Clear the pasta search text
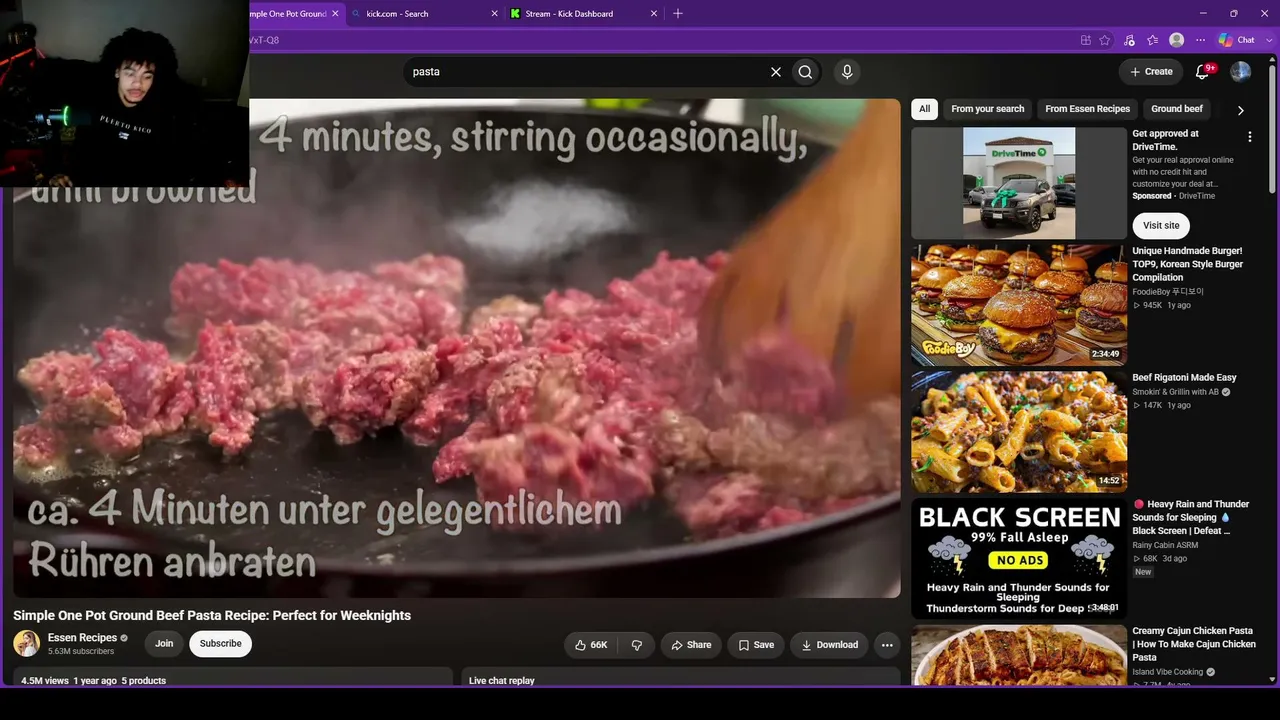Screen dimensions: 1280x720 [x=775, y=72]
